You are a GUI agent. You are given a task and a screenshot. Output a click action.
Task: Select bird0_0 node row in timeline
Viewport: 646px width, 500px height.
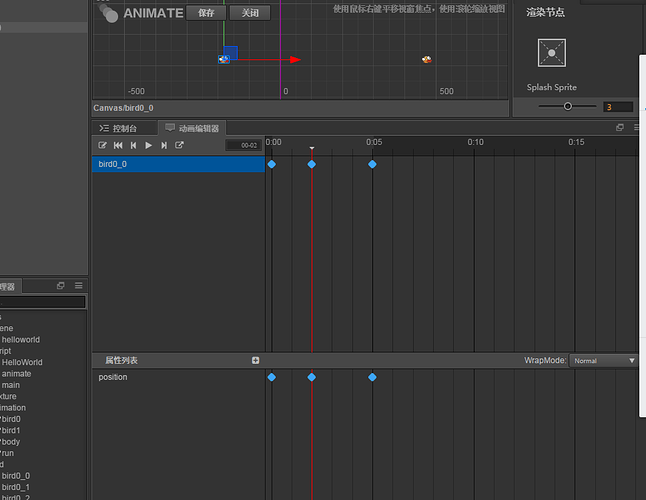[x=178, y=164]
